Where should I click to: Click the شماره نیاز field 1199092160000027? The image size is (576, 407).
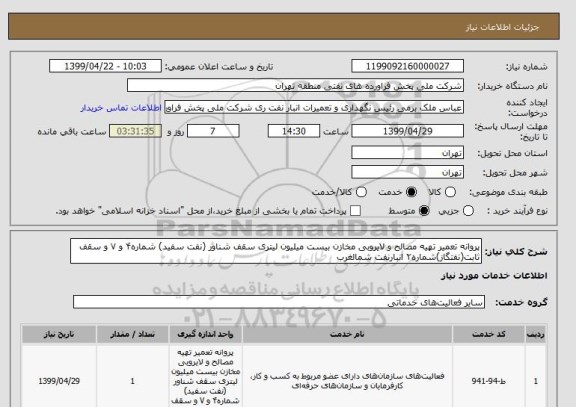[x=407, y=66]
